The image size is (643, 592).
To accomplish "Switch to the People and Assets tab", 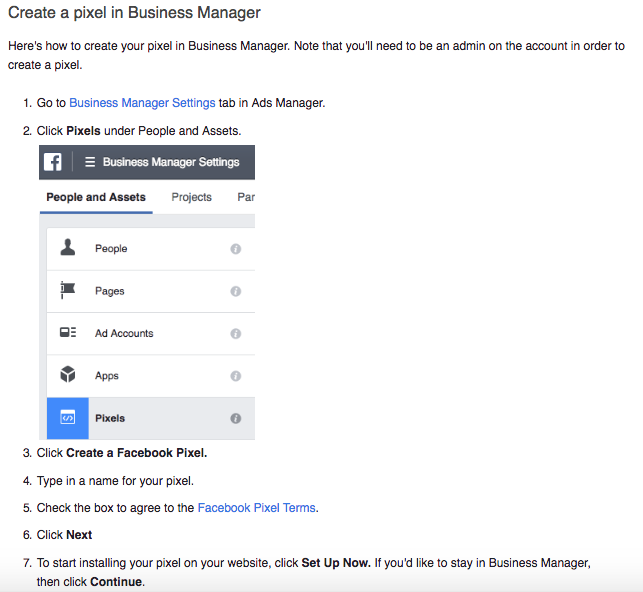I will tap(96, 197).
